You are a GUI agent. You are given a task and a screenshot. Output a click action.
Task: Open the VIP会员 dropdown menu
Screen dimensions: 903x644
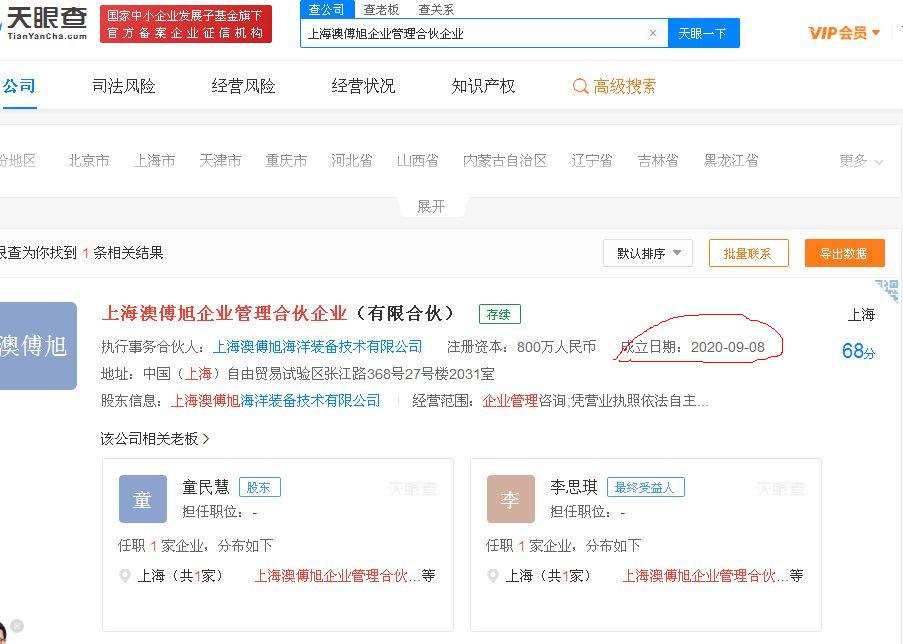click(844, 33)
